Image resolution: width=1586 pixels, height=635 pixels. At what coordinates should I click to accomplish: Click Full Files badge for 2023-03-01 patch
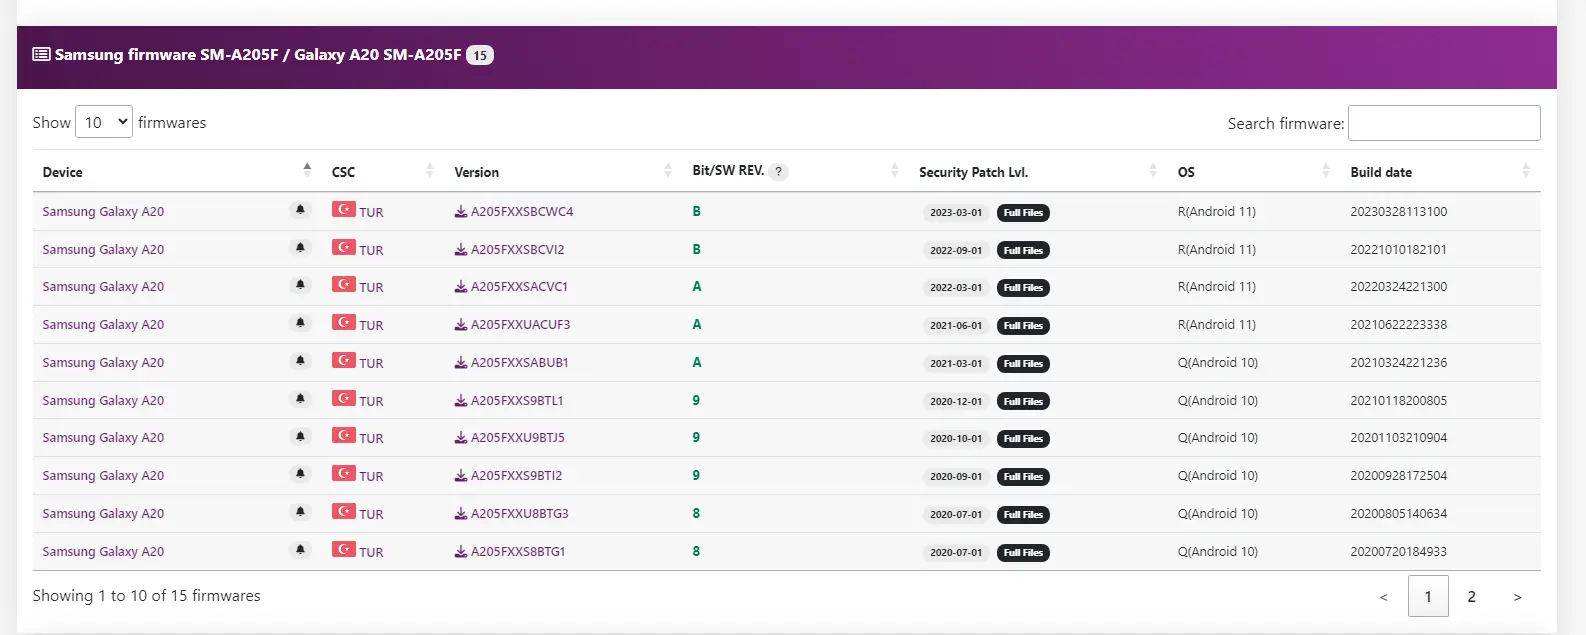click(x=1023, y=213)
